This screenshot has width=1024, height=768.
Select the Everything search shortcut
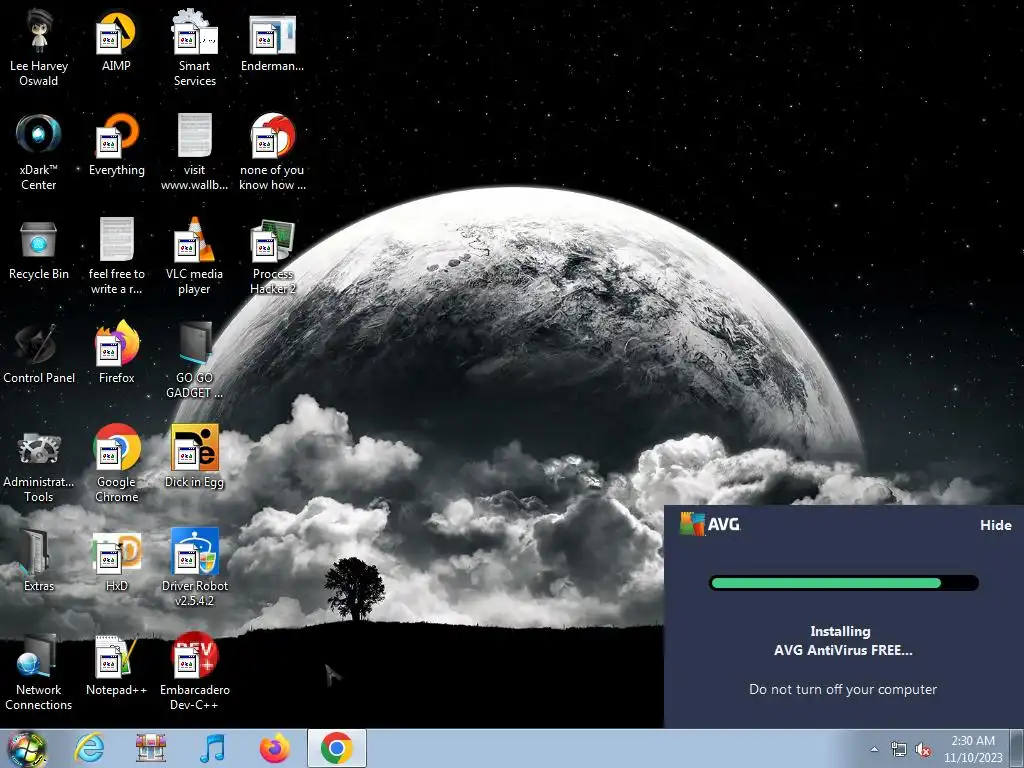tap(116, 145)
